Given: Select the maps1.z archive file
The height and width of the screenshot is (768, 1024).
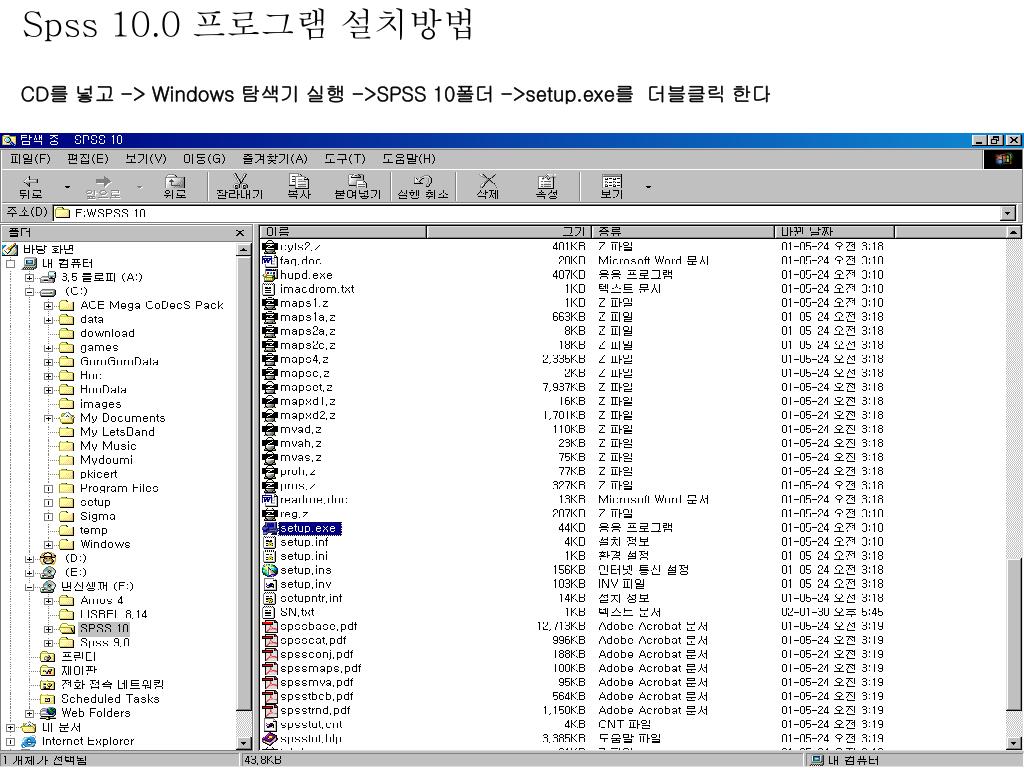Looking at the screenshot, I should coord(304,303).
